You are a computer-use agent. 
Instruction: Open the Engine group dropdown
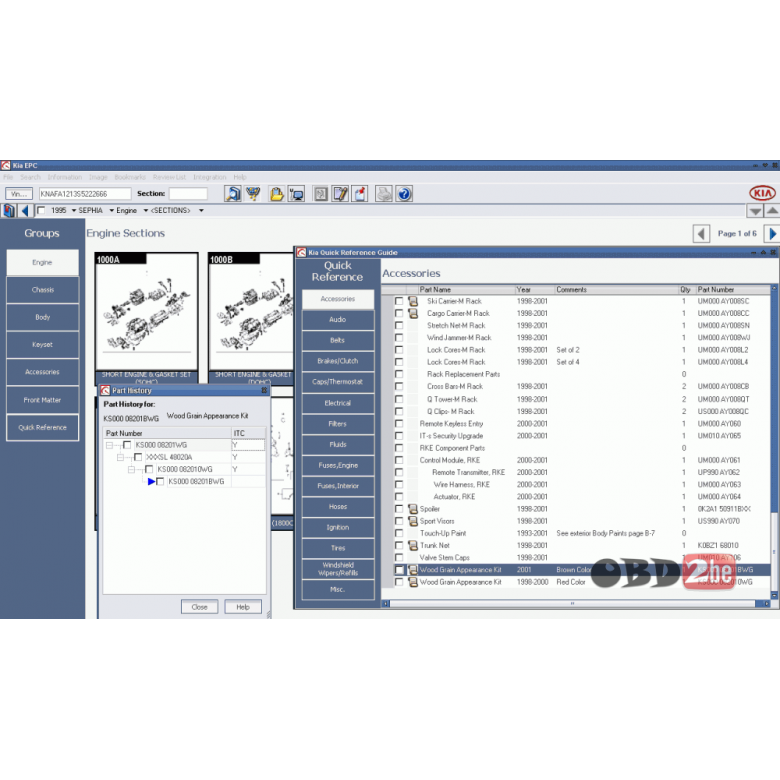pos(146,210)
